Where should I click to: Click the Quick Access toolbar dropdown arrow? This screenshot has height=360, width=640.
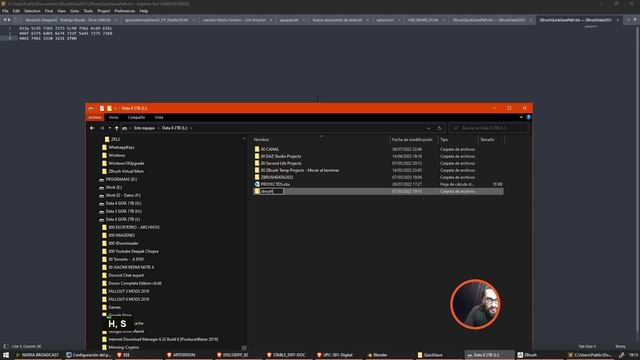pyautogui.click(x=116, y=108)
